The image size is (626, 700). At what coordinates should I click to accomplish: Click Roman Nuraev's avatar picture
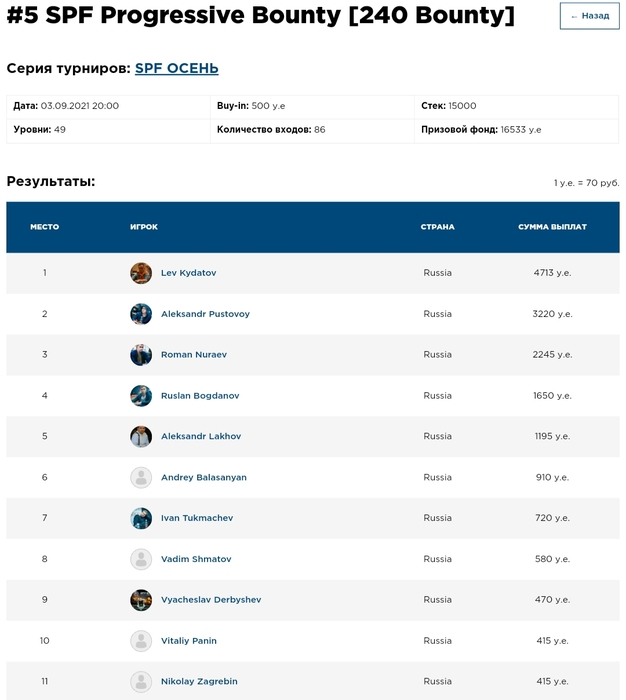tap(141, 355)
